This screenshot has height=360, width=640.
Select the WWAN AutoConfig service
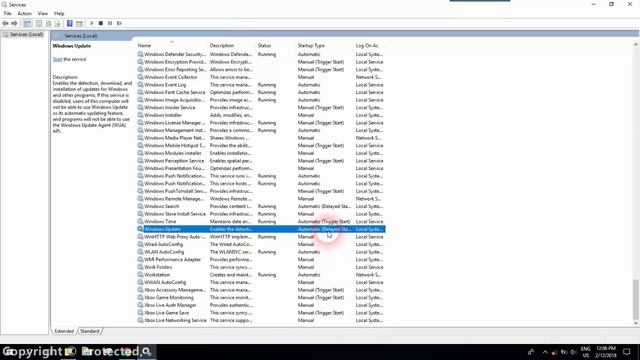click(261, 282)
